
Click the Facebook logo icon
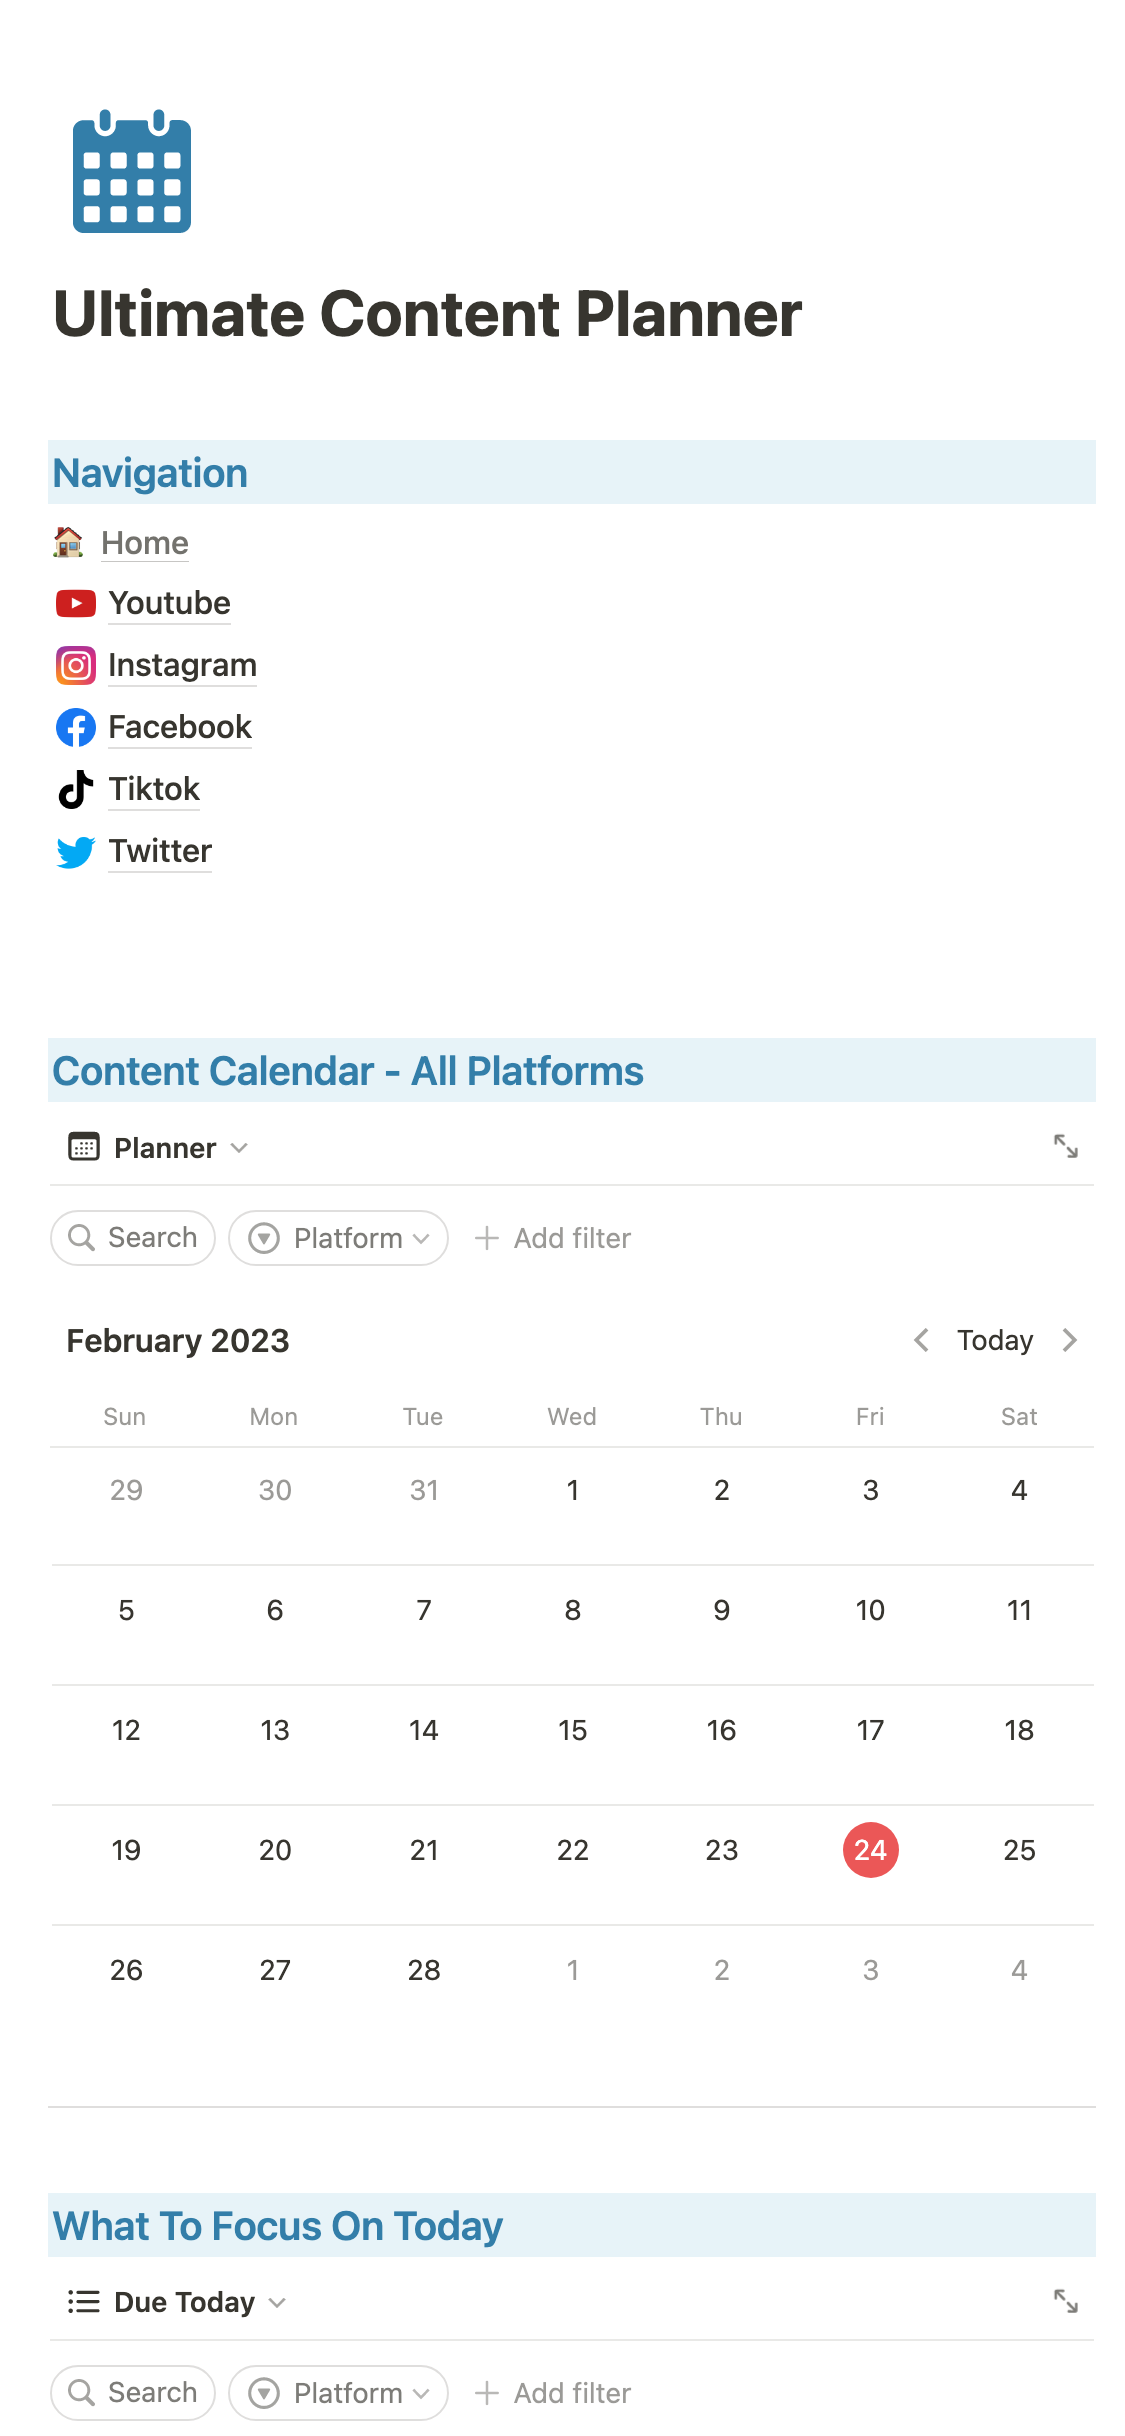(76, 727)
